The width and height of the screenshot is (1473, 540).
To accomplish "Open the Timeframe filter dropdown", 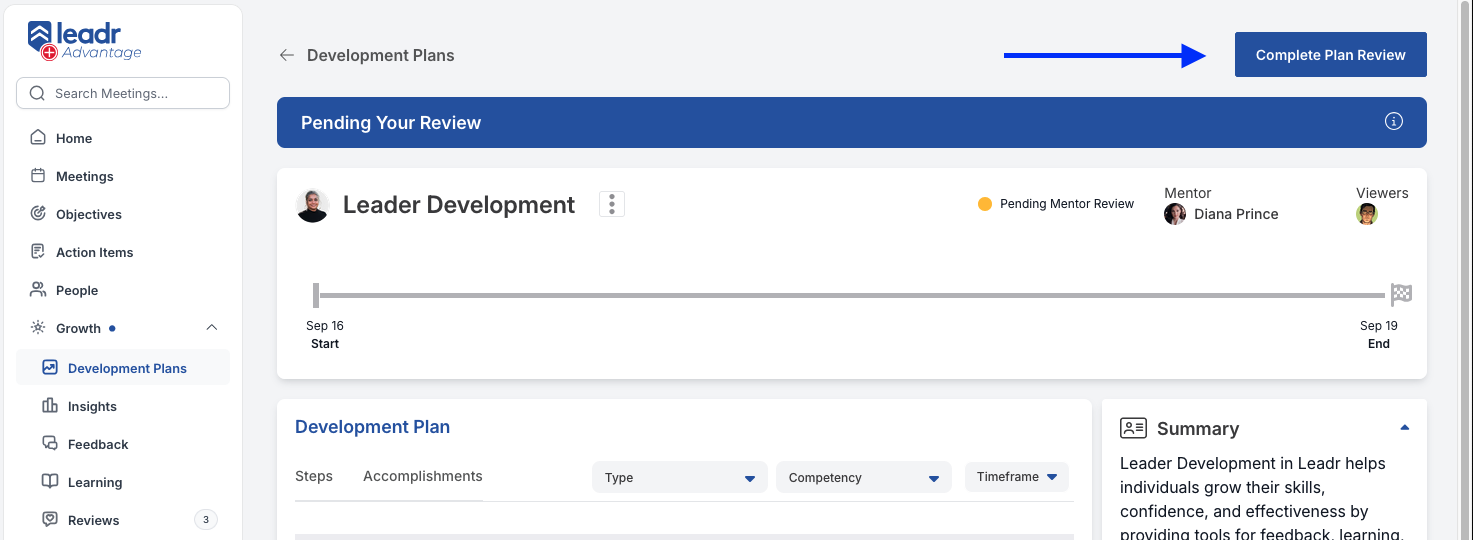I will click(x=1017, y=477).
